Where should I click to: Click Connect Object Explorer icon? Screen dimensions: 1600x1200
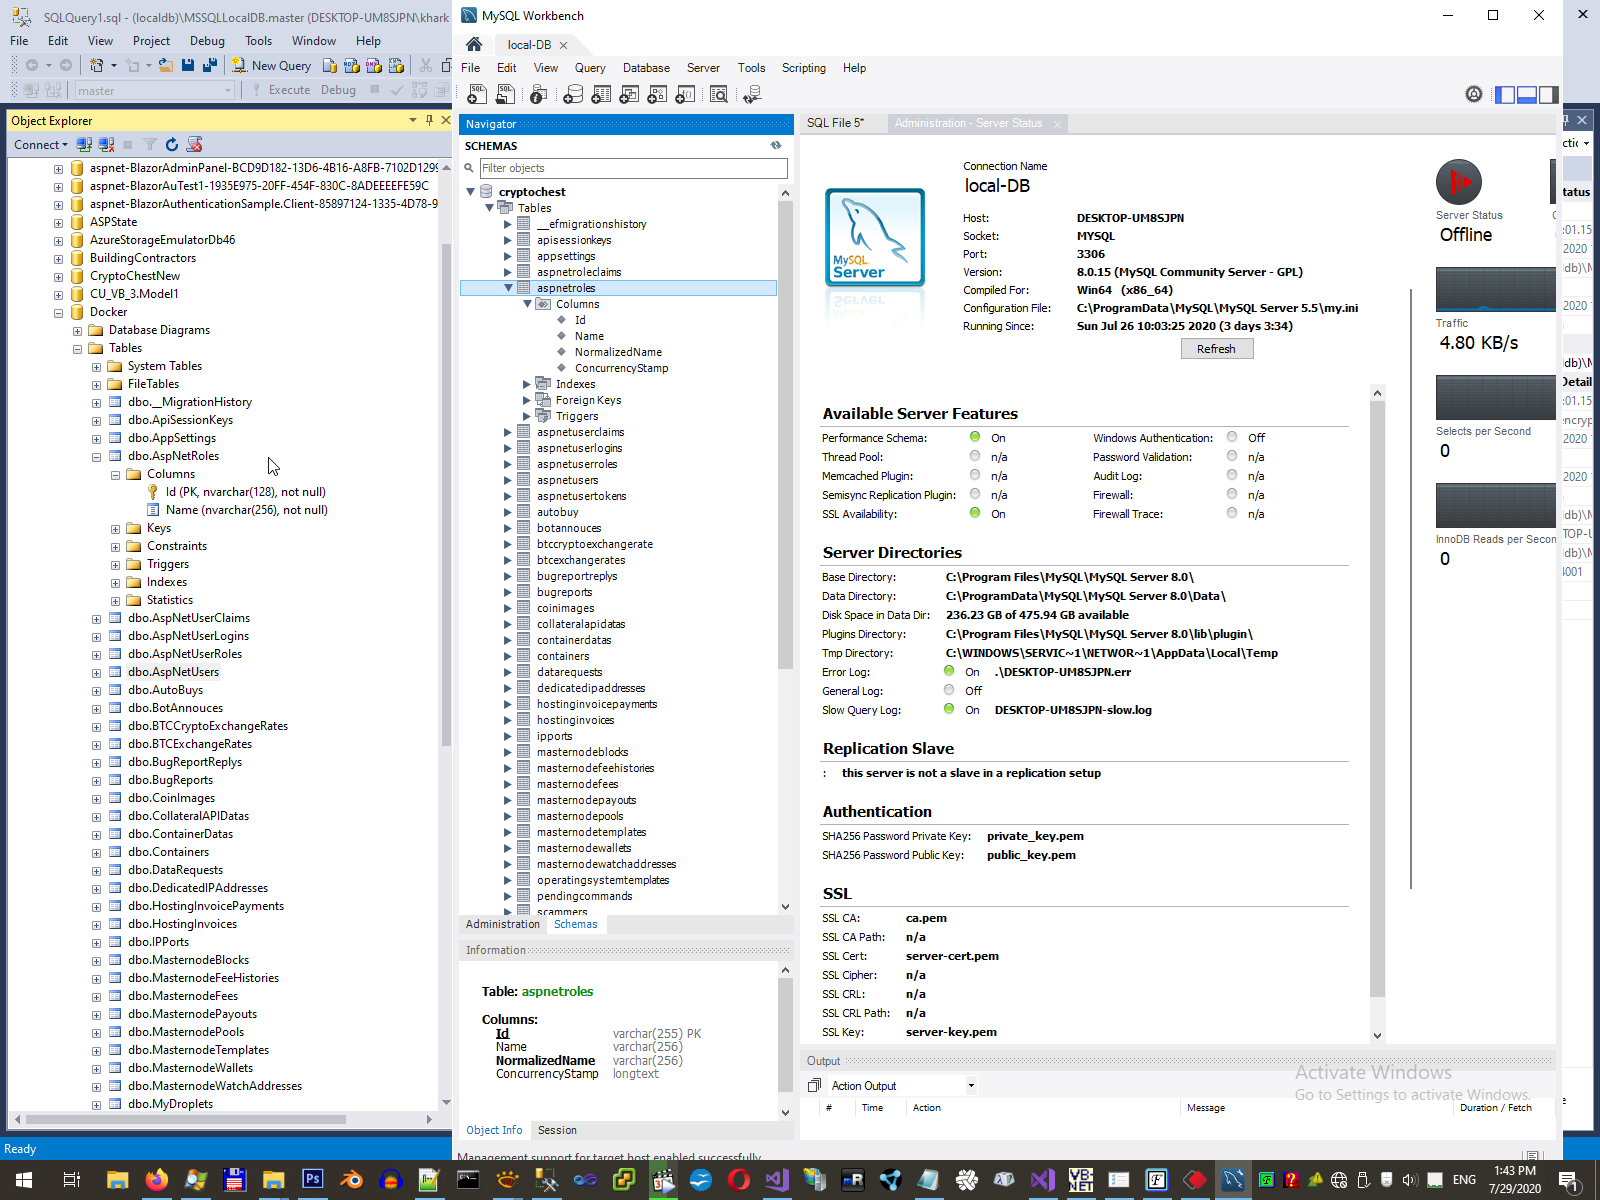(84, 145)
